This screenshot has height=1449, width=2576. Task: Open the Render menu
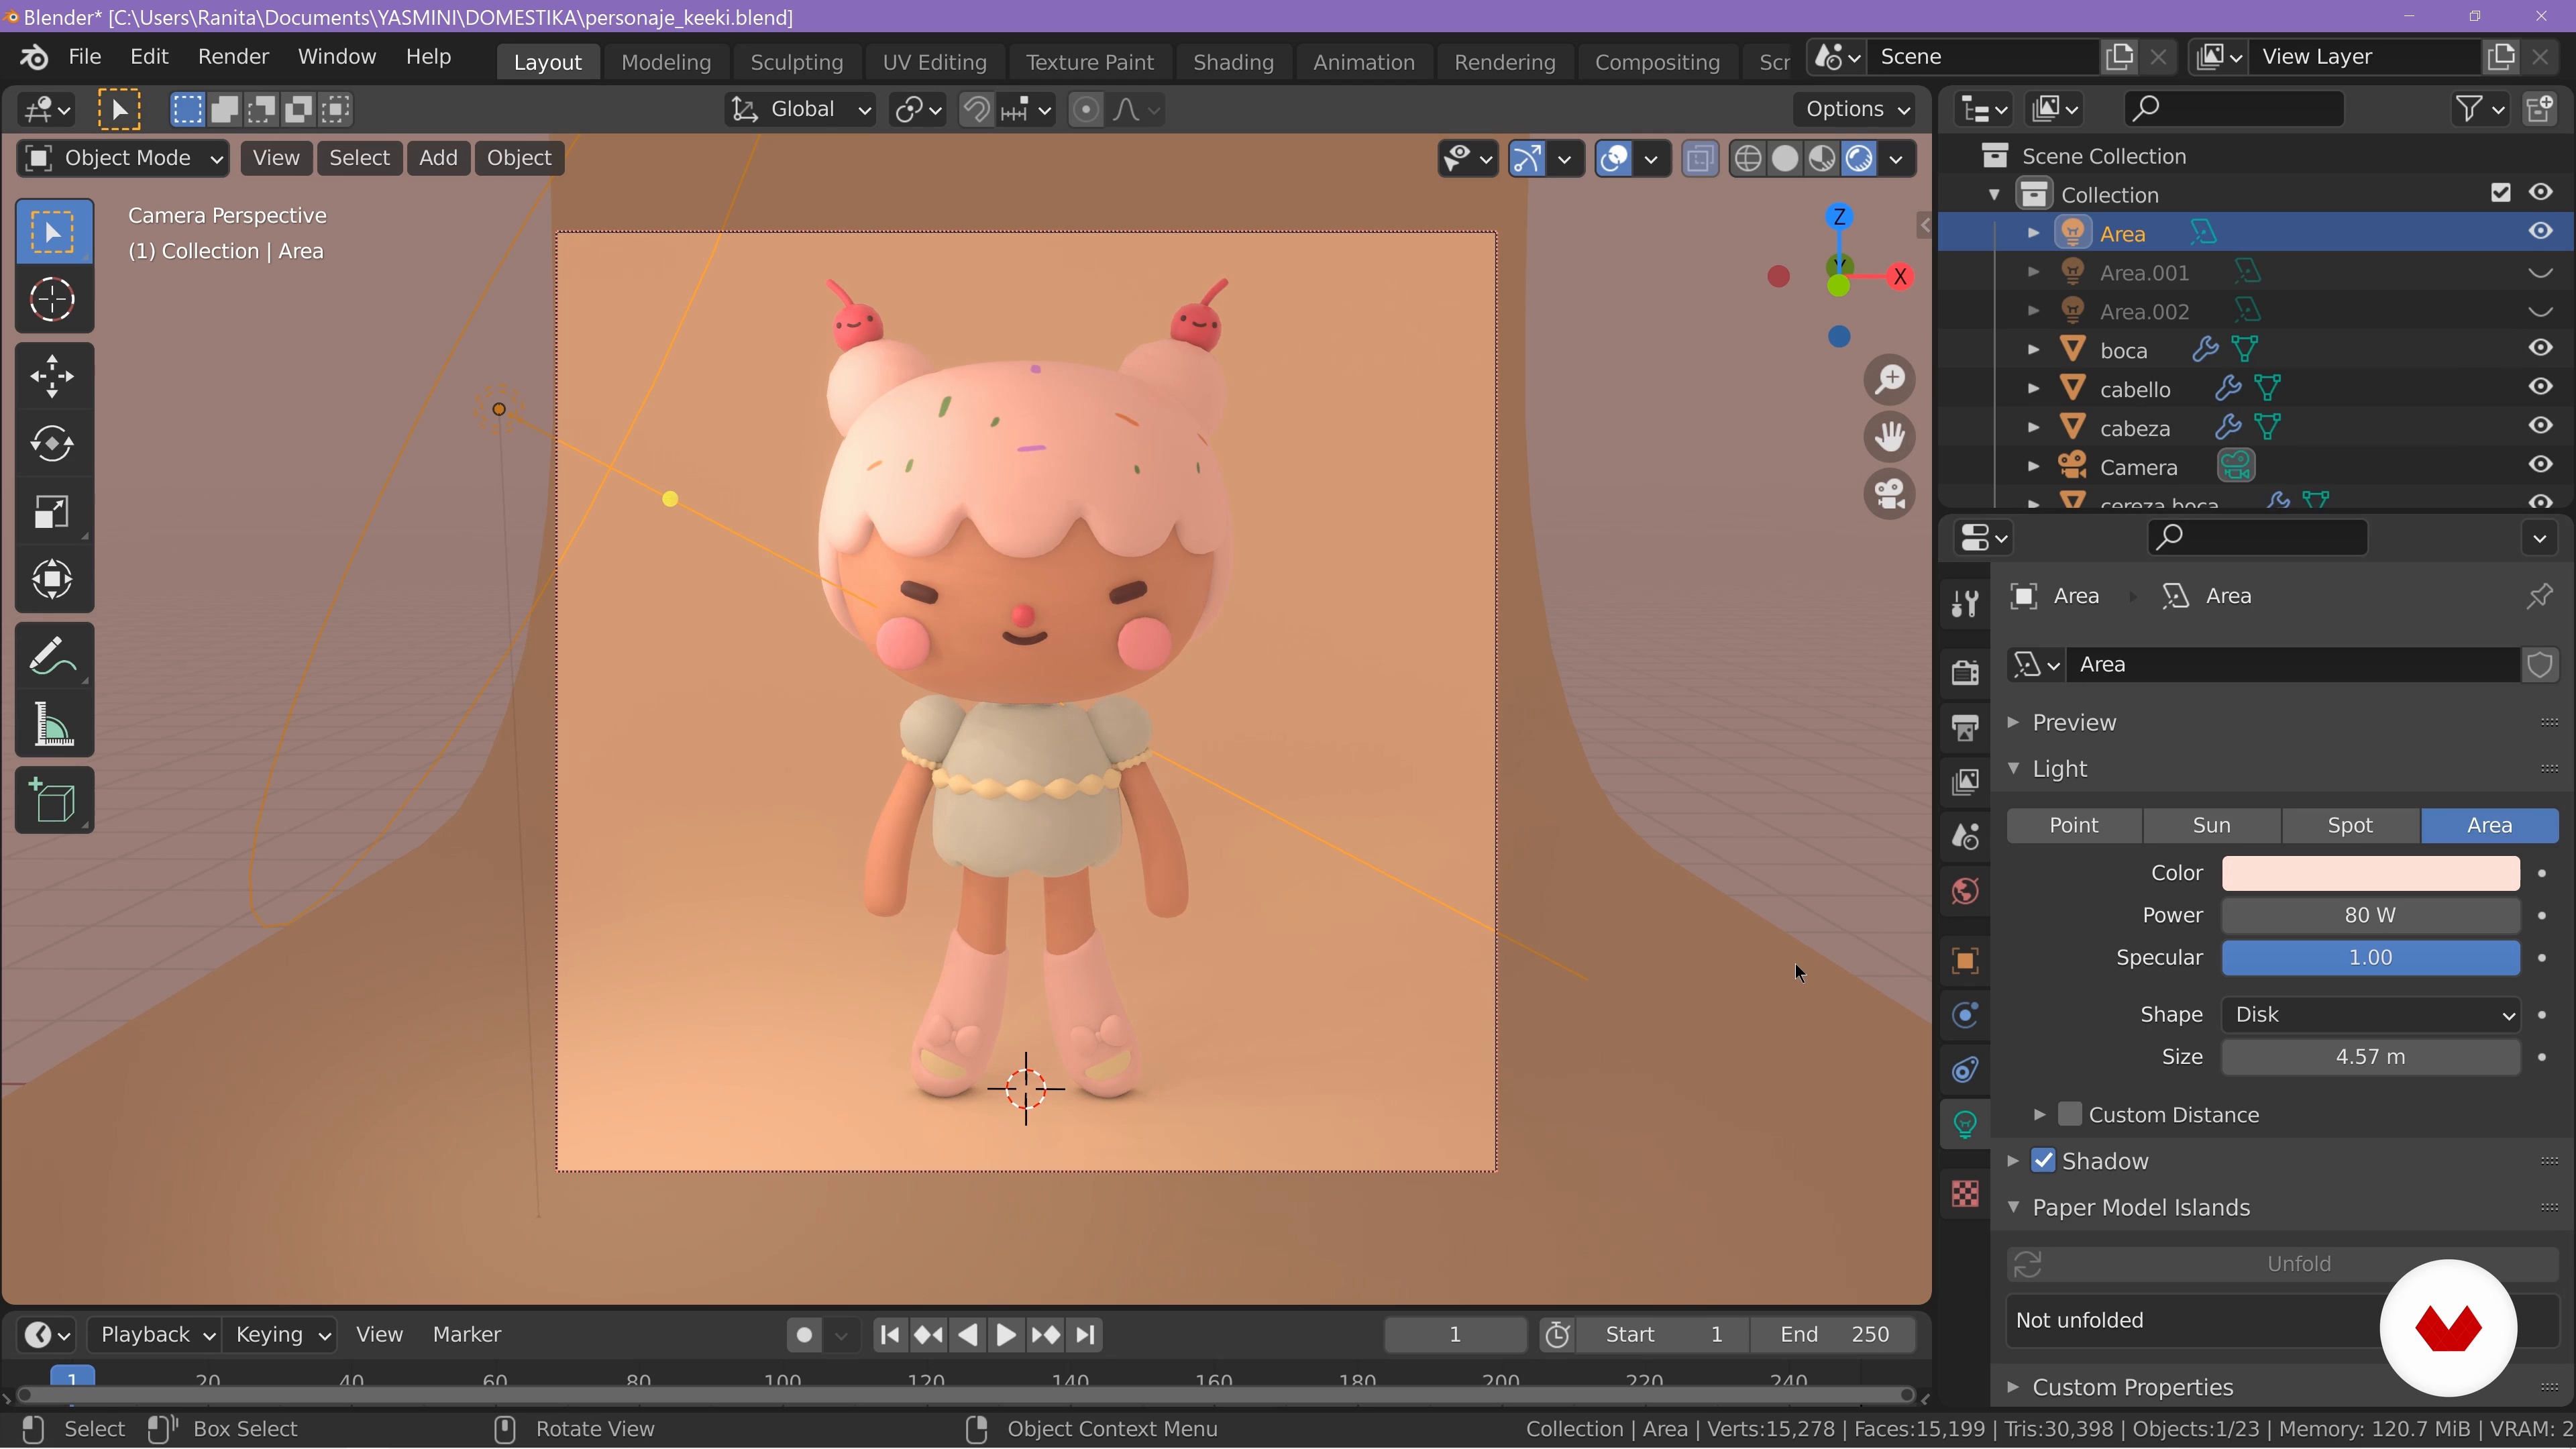tap(233, 57)
